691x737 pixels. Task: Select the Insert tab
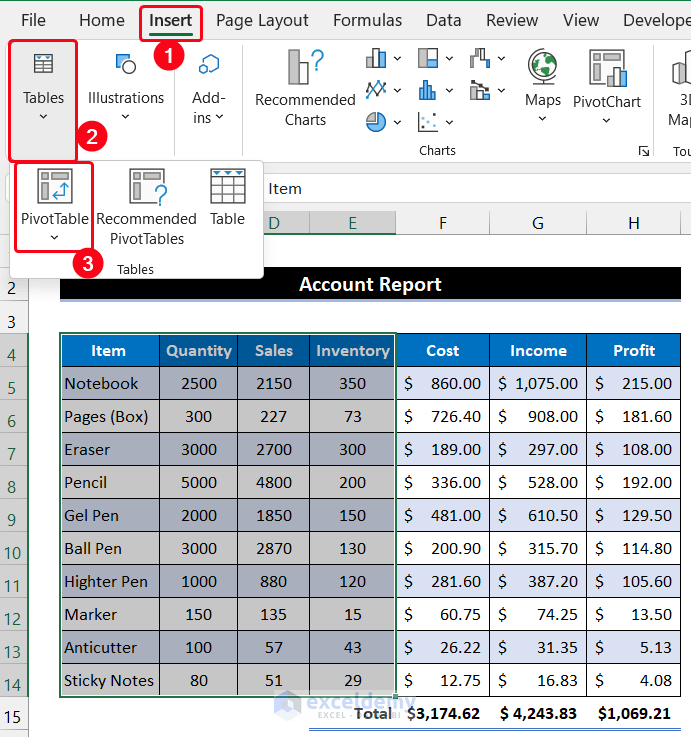[x=171, y=20]
